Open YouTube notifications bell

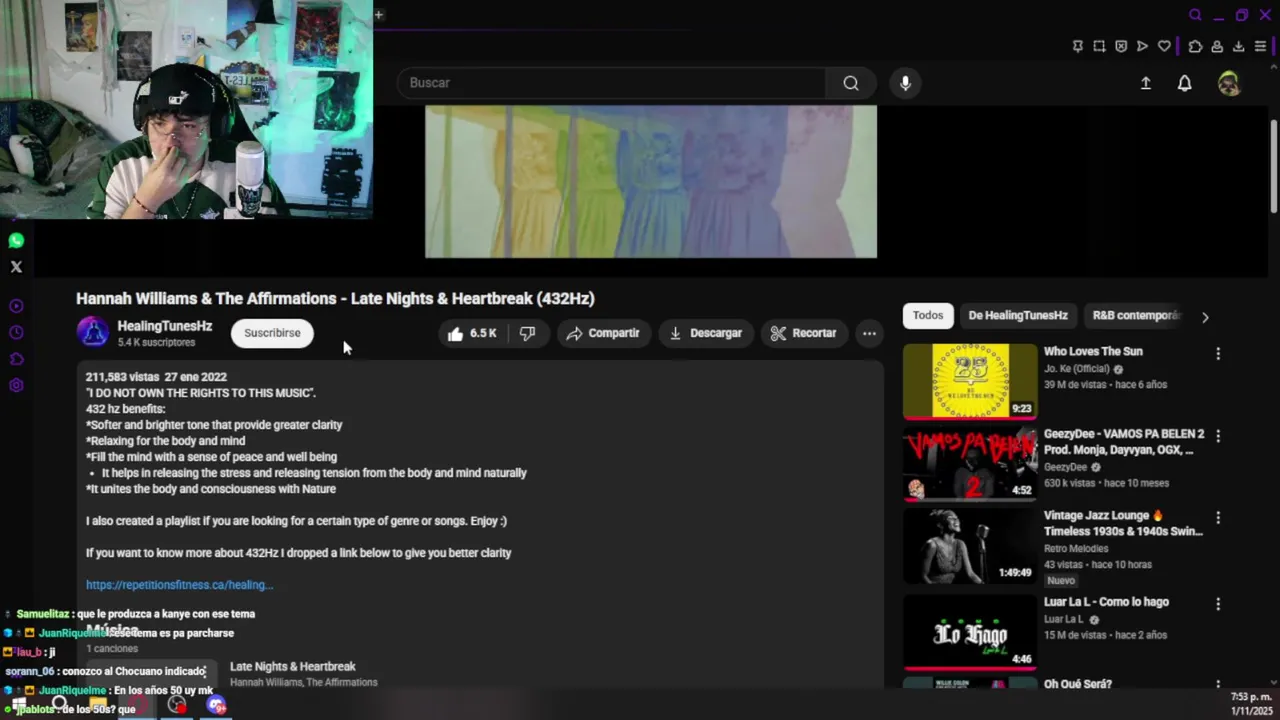point(1184,83)
